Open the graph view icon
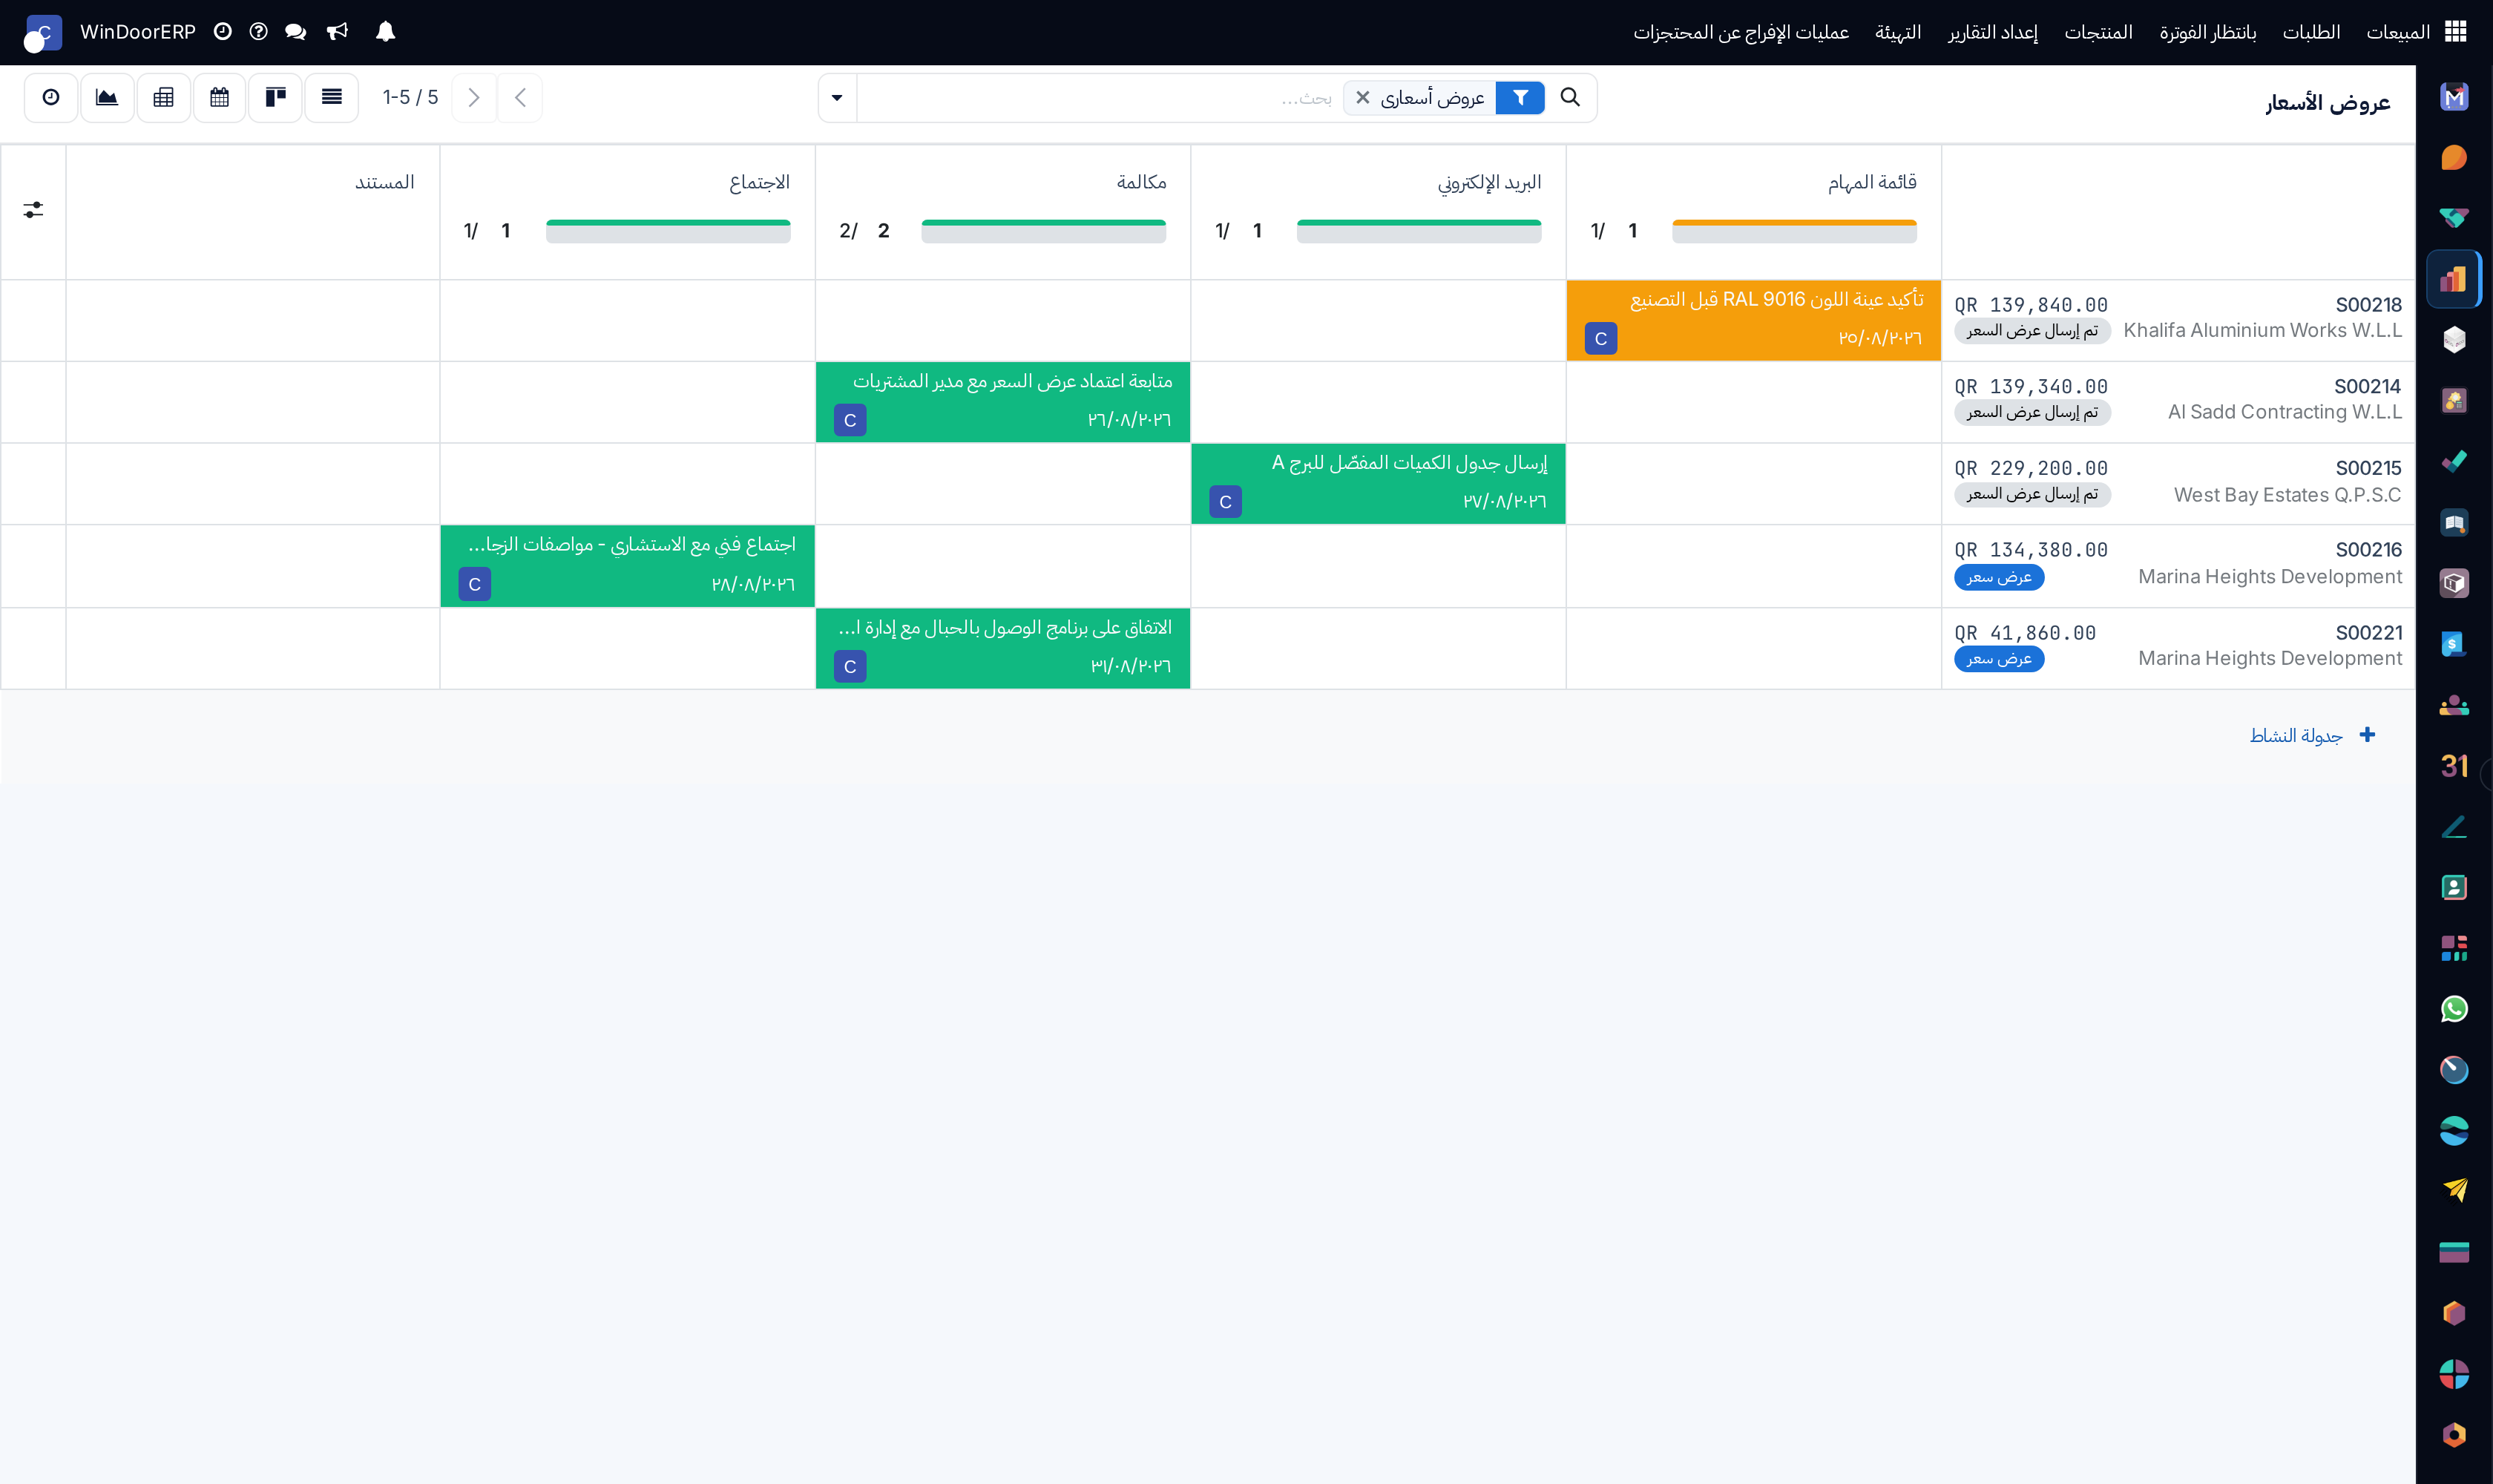 [107, 97]
